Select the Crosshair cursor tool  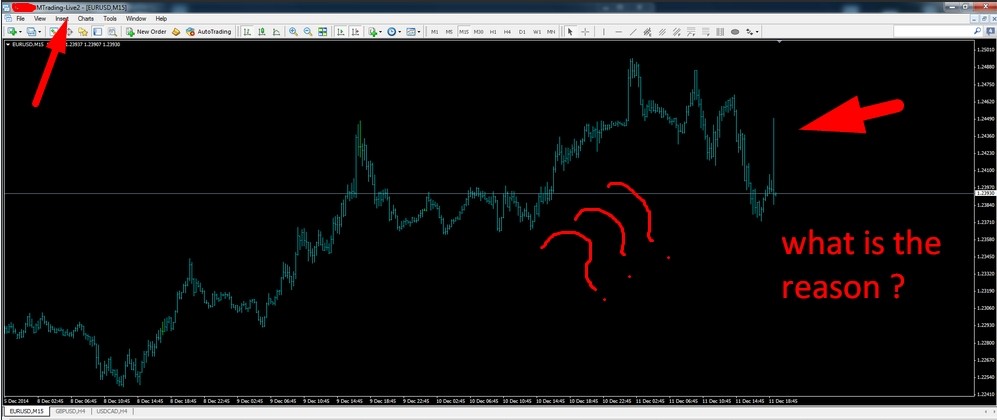(x=585, y=31)
